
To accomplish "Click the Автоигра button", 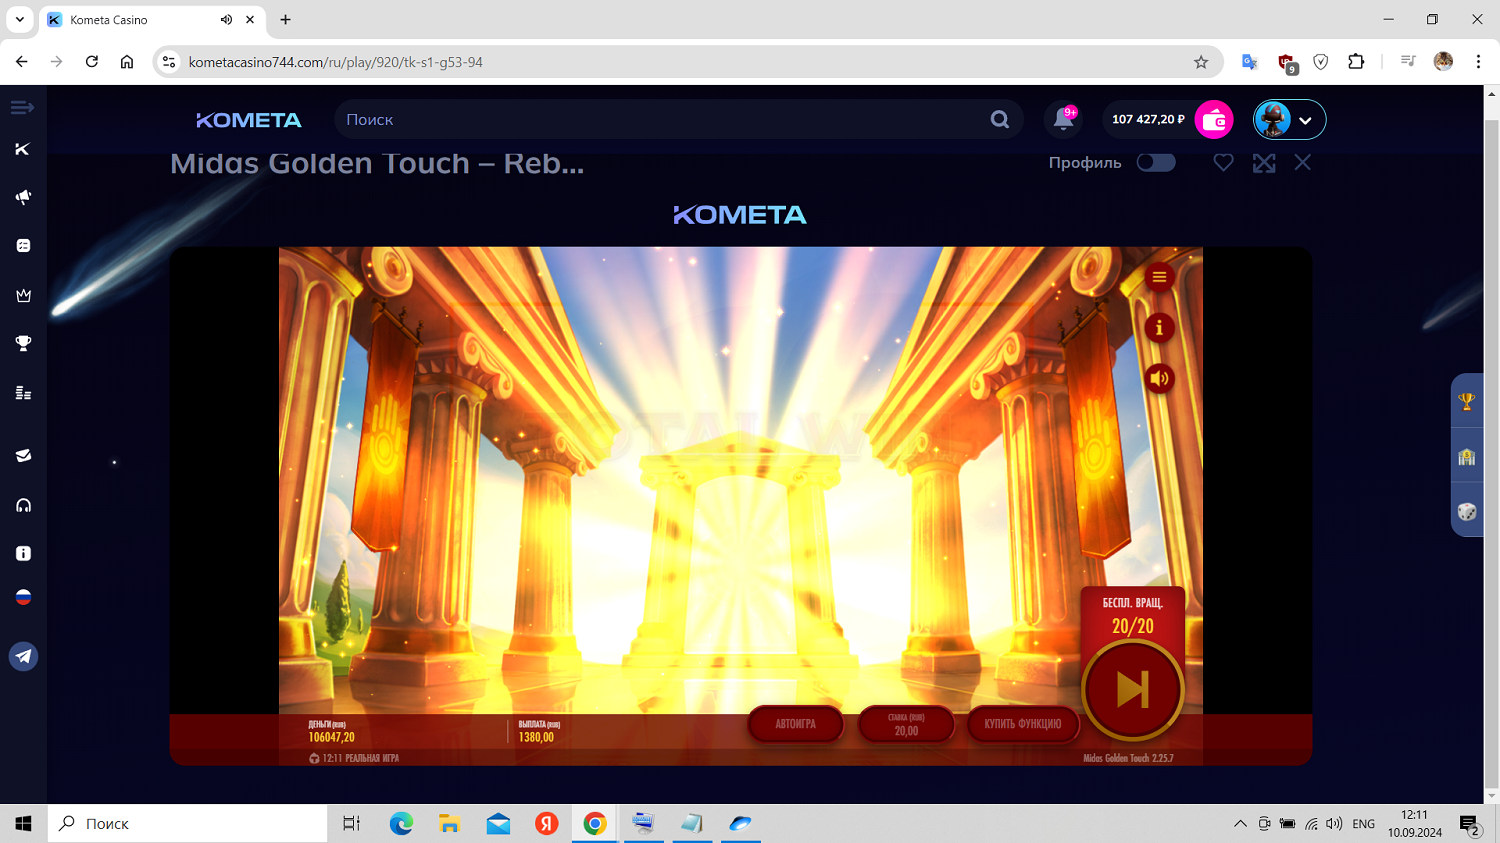I will pos(796,724).
